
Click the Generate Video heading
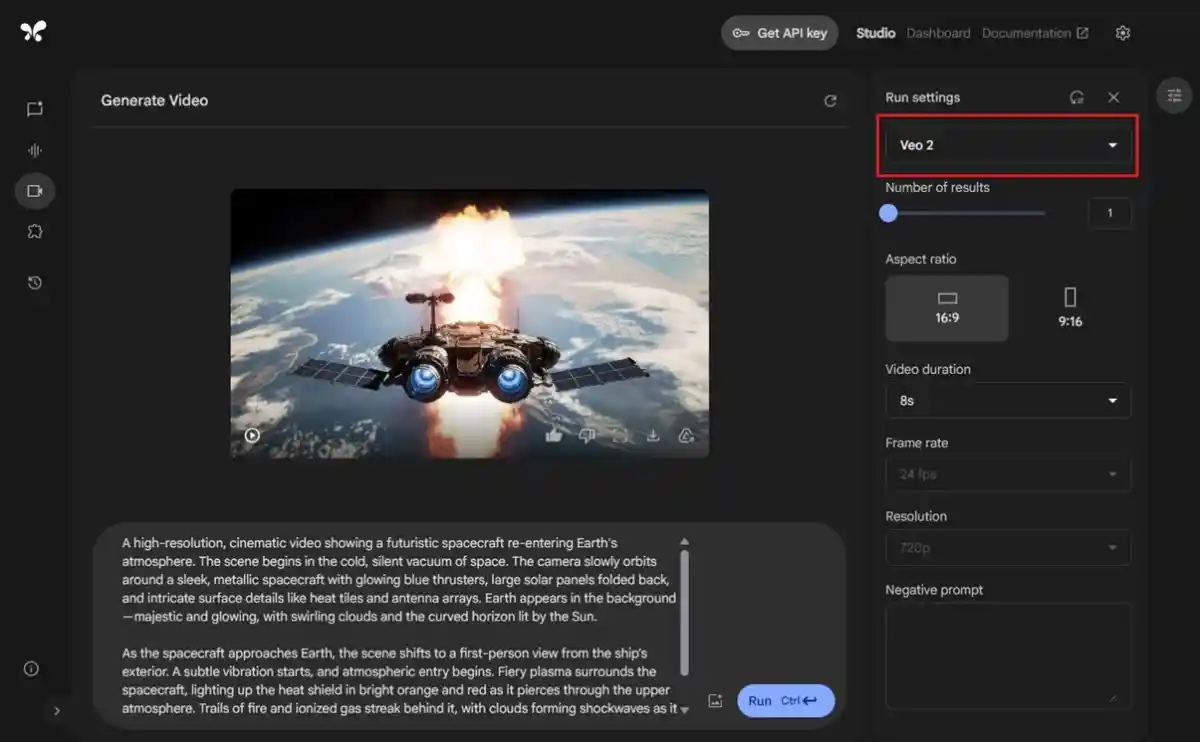pos(155,101)
